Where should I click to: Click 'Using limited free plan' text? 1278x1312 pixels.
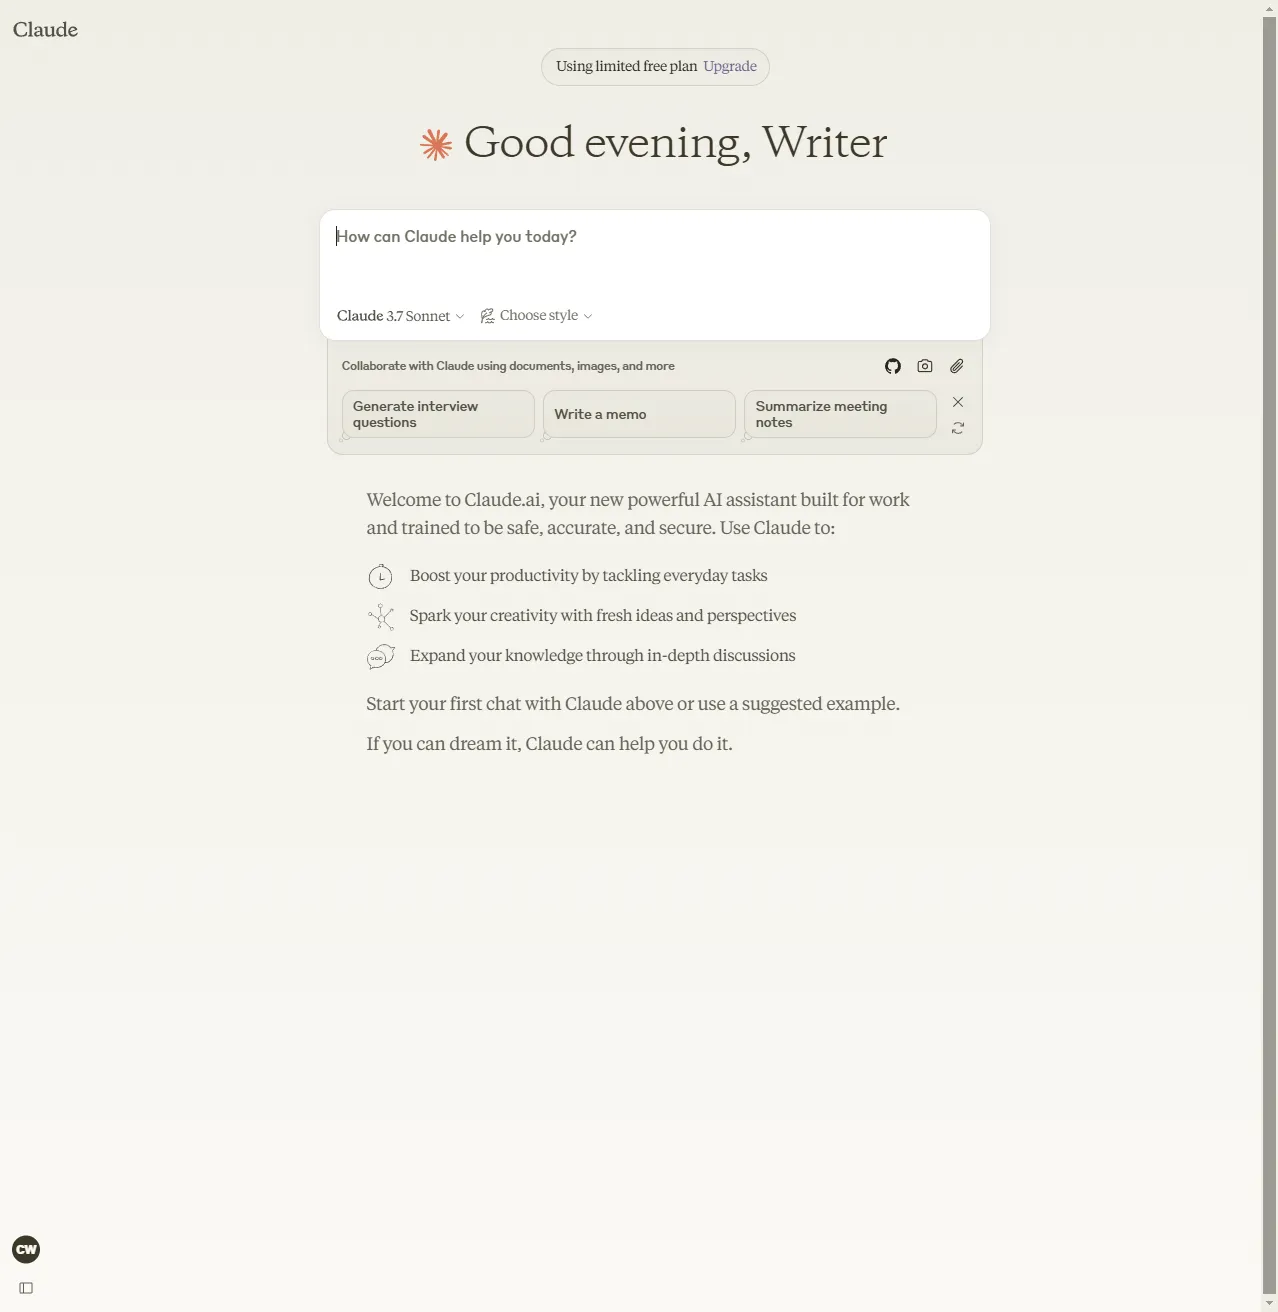[626, 66]
